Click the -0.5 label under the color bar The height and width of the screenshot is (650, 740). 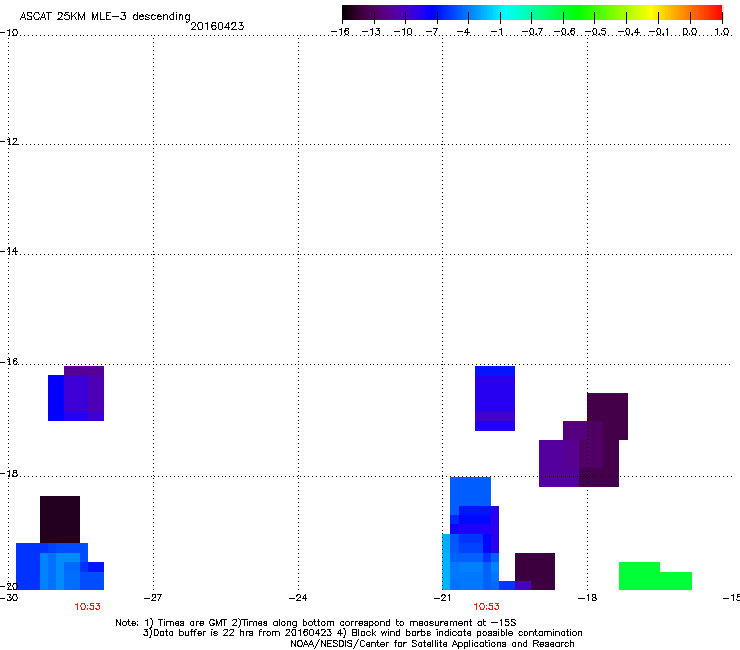point(596,32)
